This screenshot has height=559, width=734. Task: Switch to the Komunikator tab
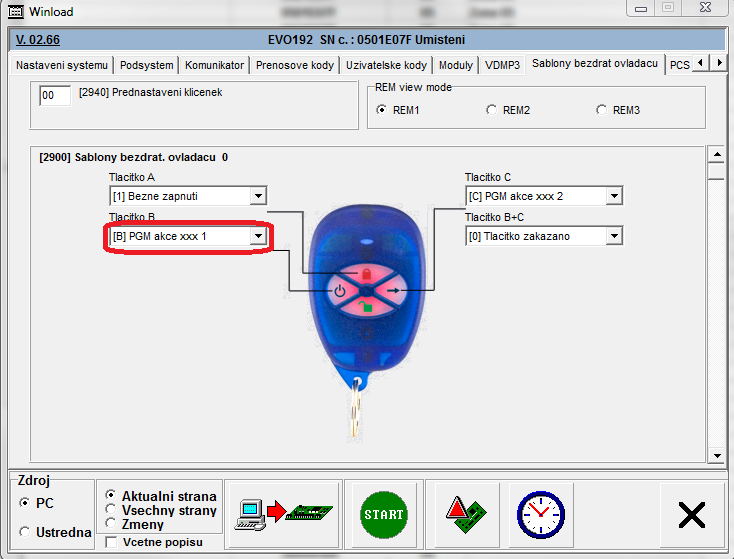pyautogui.click(x=214, y=65)
